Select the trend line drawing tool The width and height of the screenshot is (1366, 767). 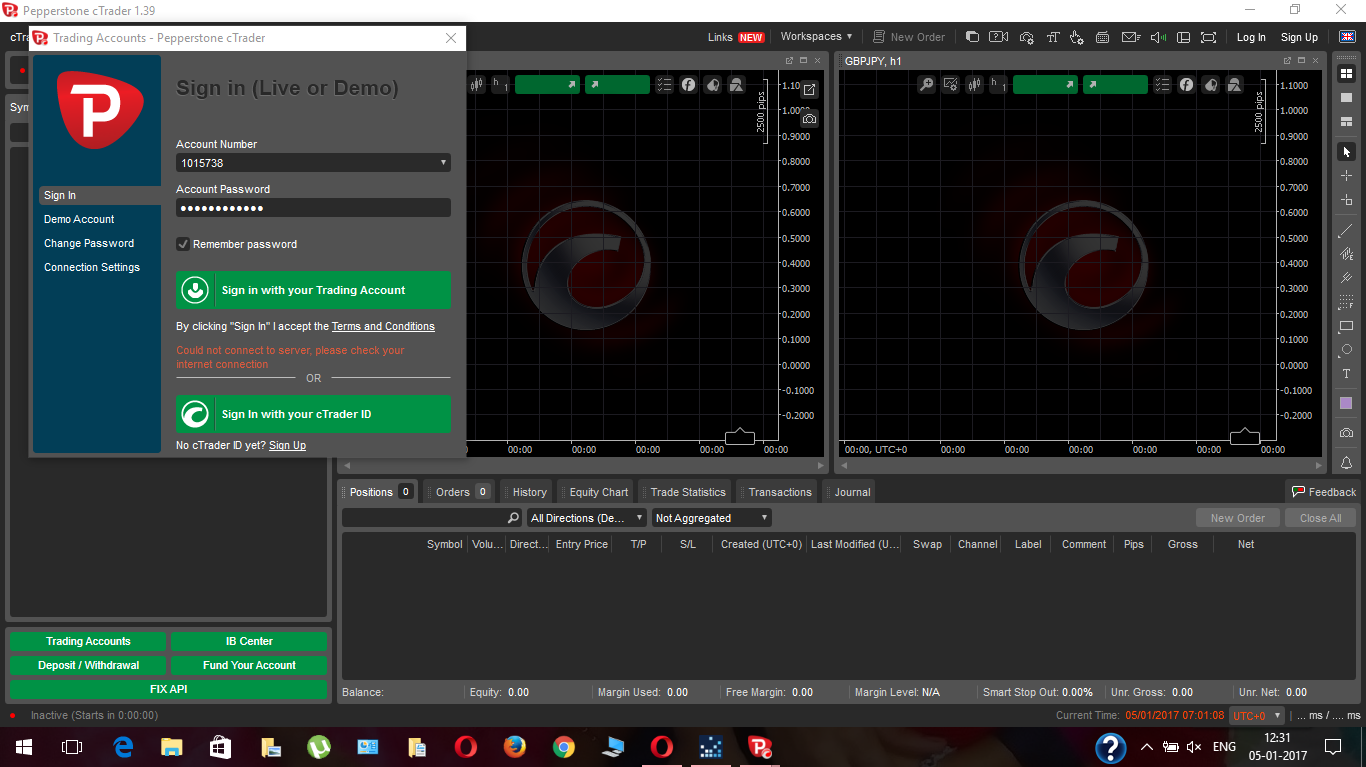(1346, 230)
